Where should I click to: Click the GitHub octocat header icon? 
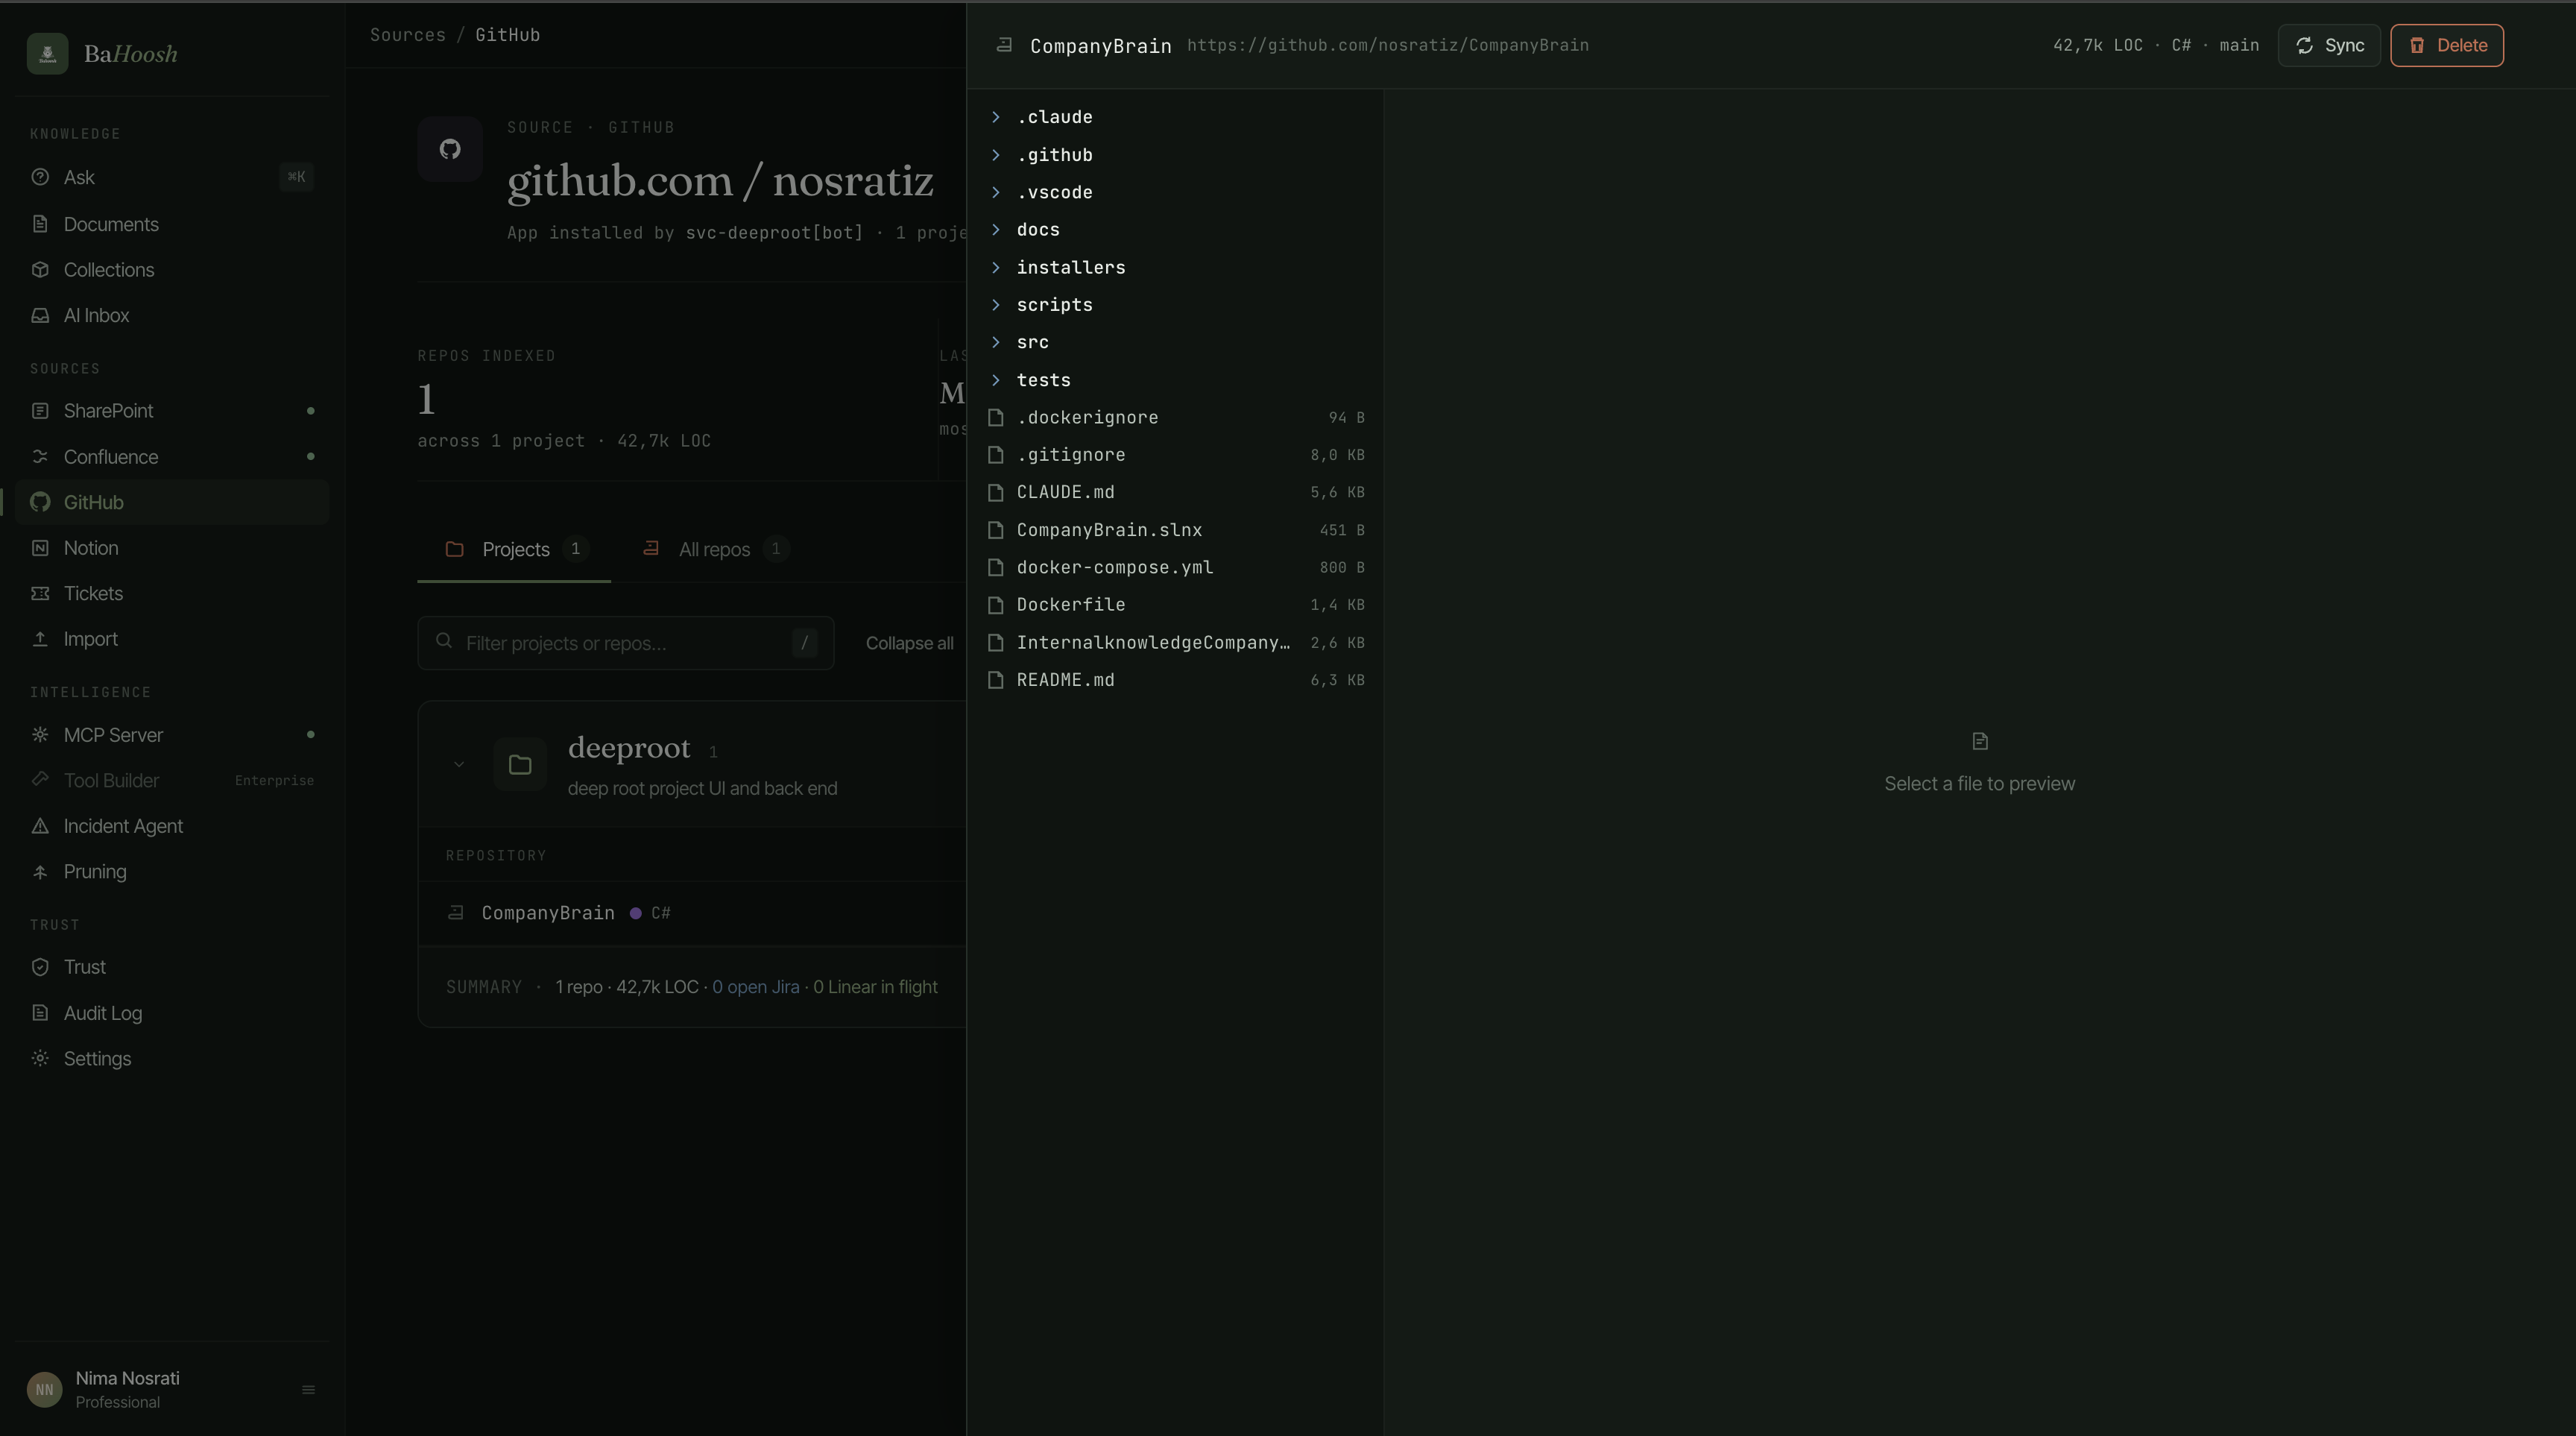(450, 149)
